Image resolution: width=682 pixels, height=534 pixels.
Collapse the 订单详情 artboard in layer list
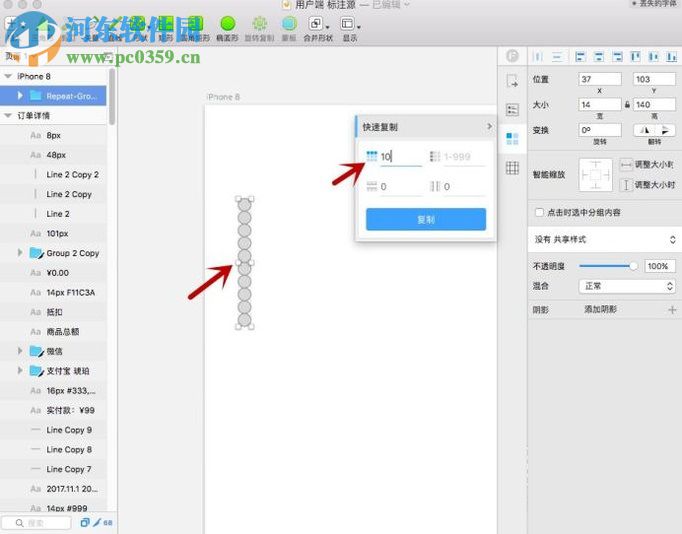click(x=8, y=115)
